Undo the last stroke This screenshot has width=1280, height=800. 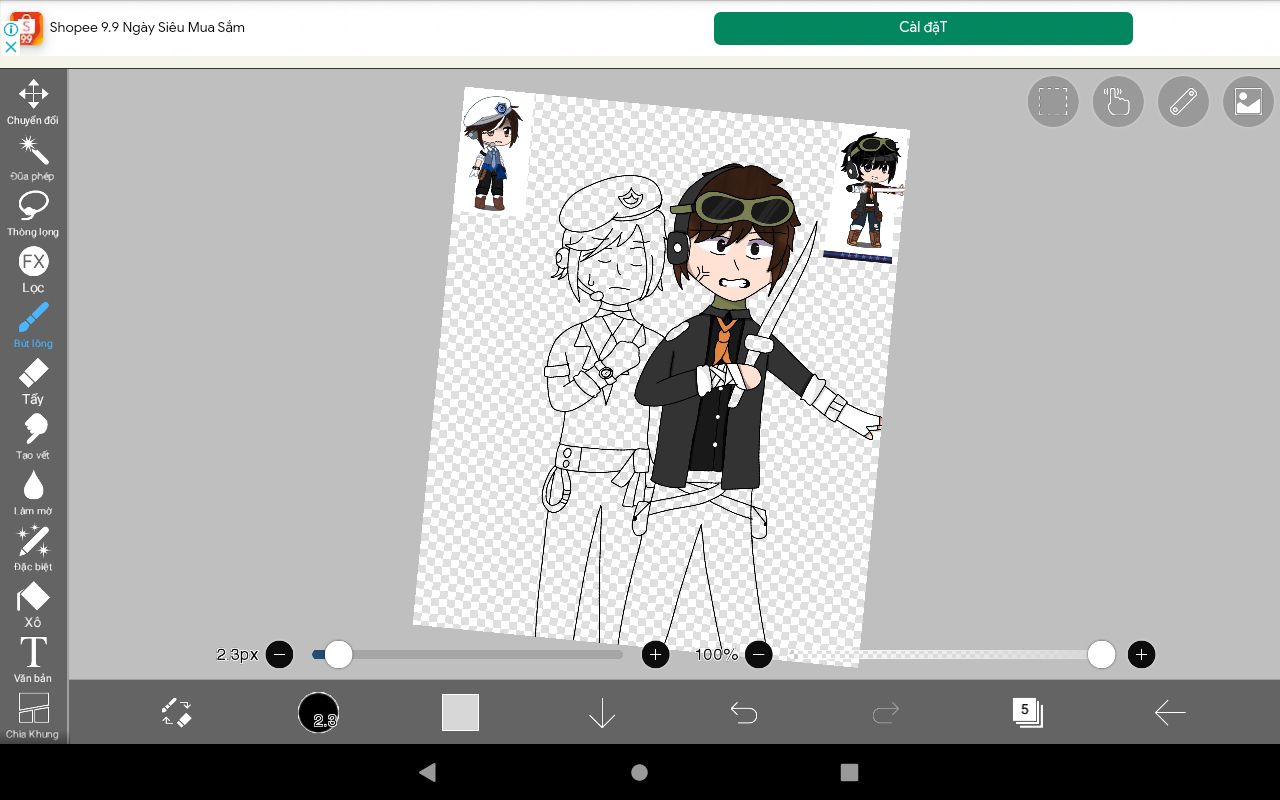(x=744, y=713)
